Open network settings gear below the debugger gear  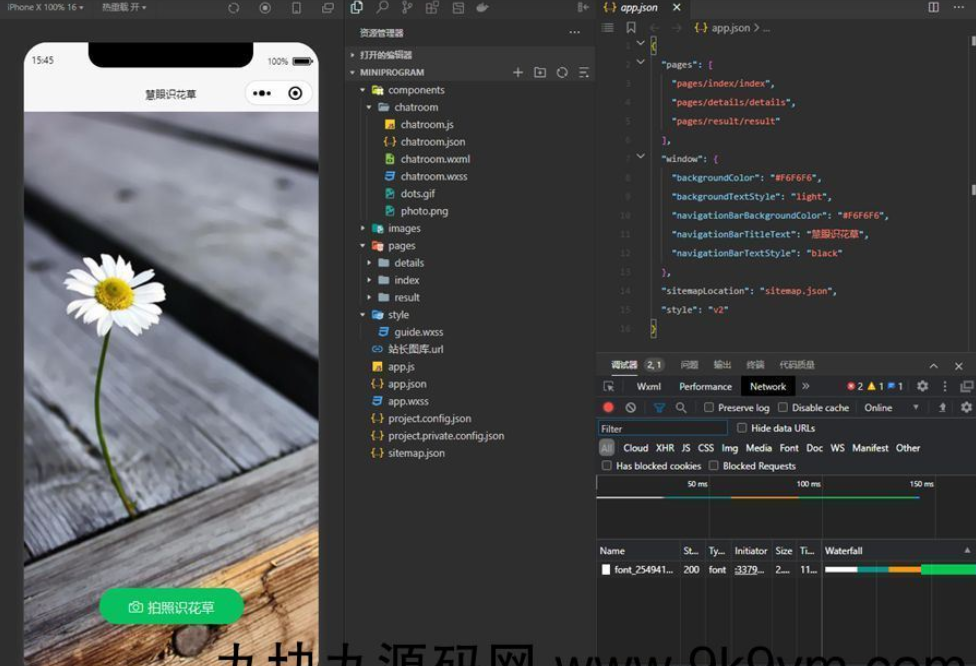[x=966, y=408]
